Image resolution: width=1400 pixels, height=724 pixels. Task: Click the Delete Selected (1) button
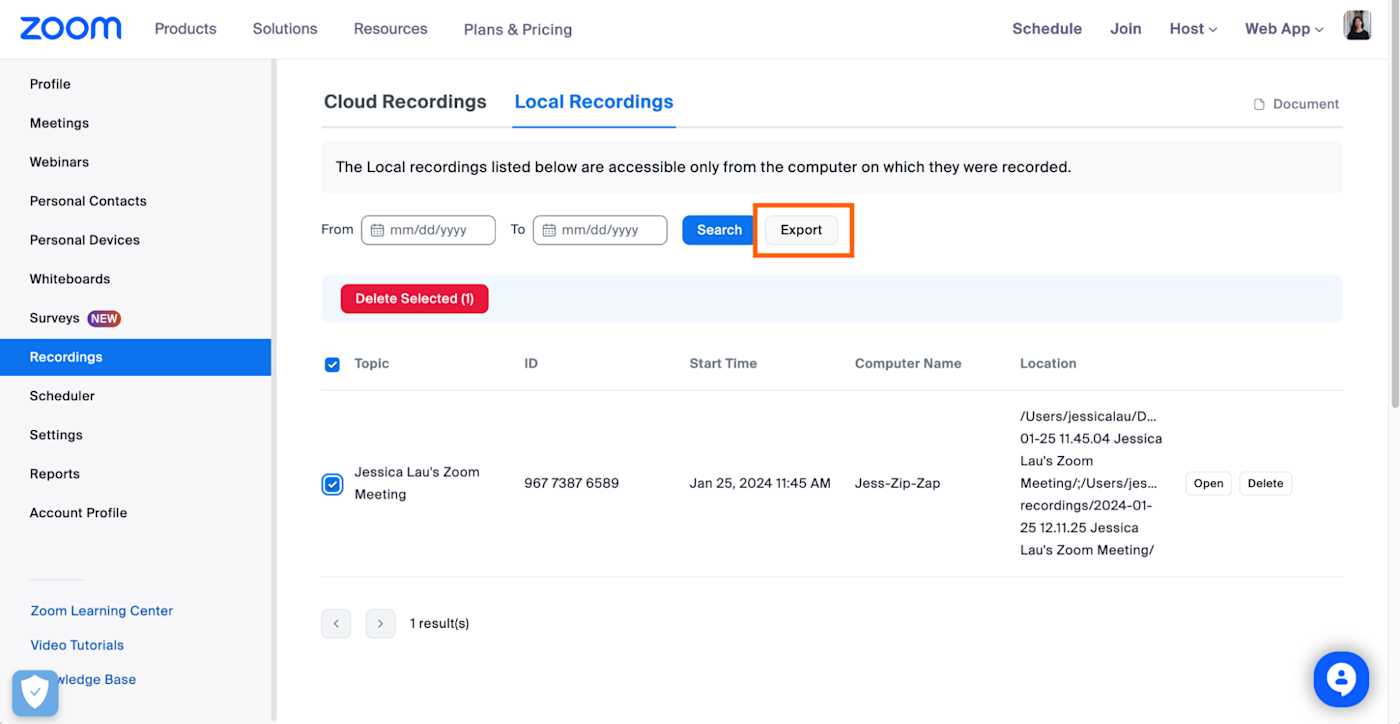click(x=414, y=299)
